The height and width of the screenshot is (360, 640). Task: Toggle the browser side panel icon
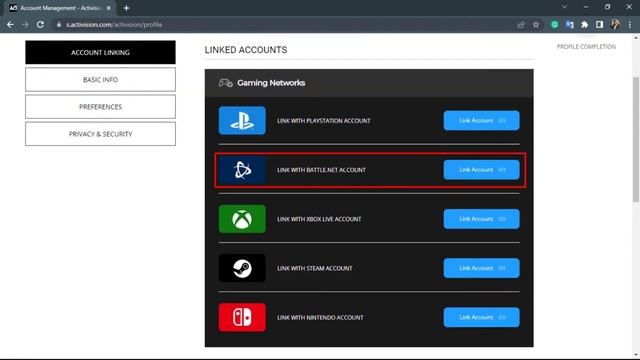point(600,25)
